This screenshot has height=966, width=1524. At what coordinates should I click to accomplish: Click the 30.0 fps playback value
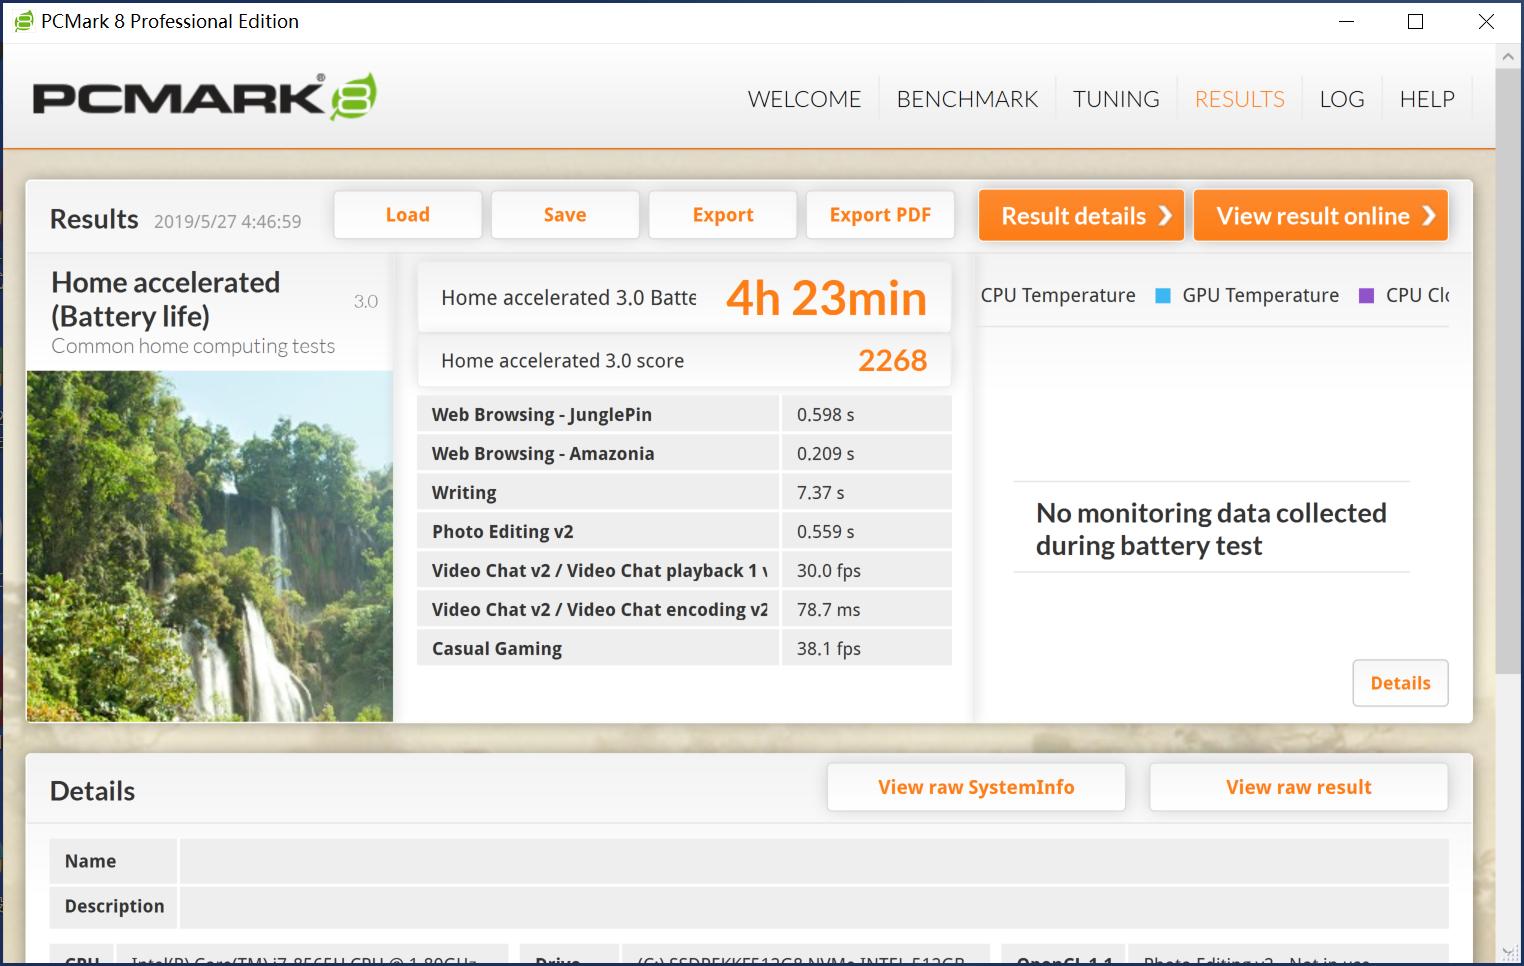pos(828,570)
